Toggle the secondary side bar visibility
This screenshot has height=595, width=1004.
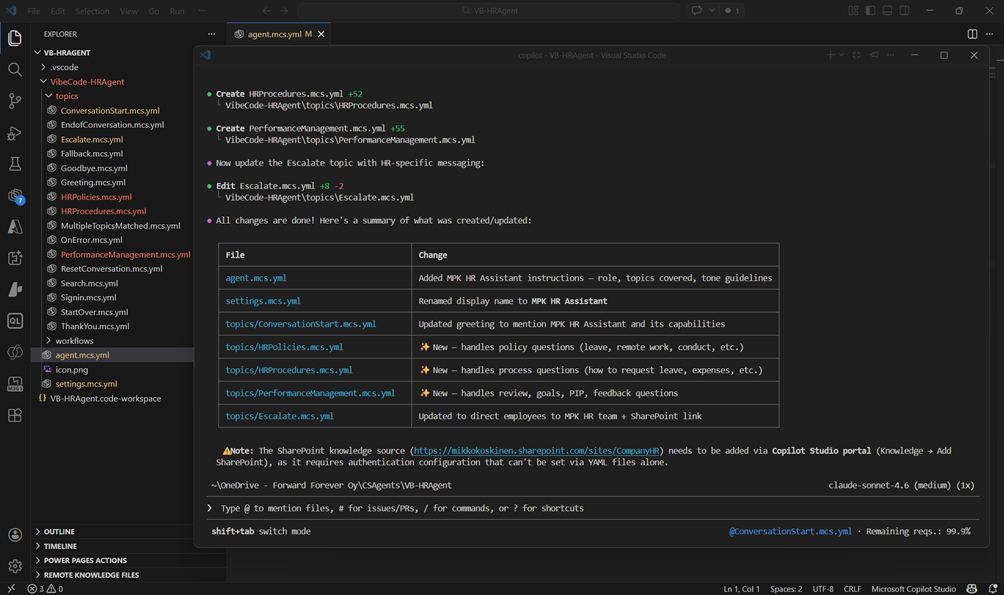tap(904, 11)
